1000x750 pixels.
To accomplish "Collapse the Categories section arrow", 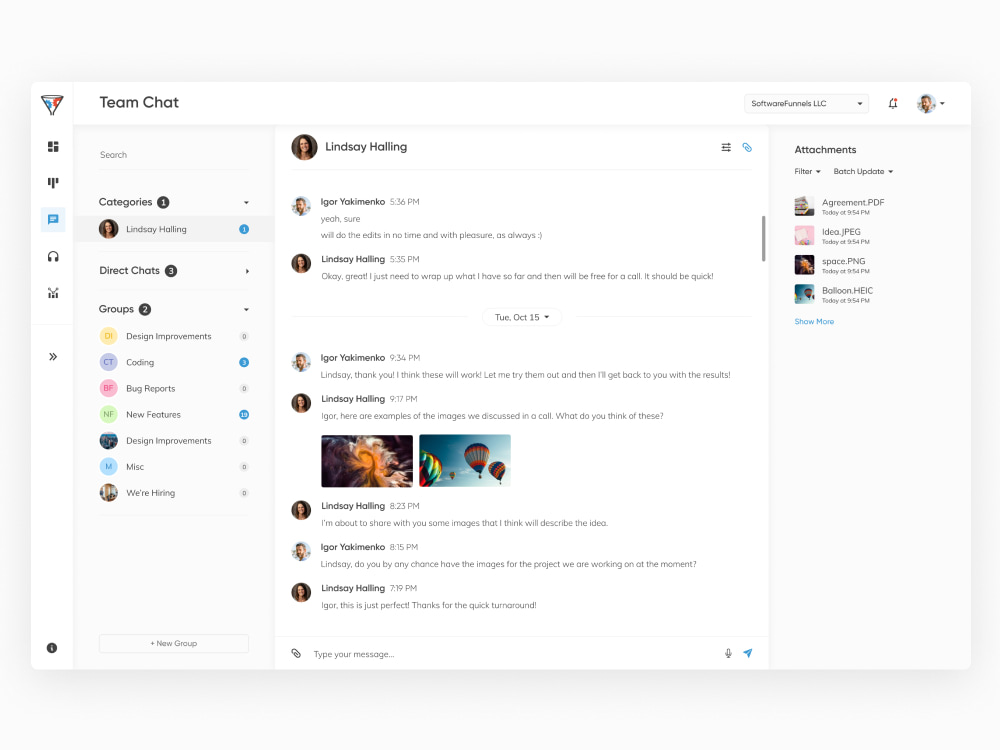I will [246, 203].
